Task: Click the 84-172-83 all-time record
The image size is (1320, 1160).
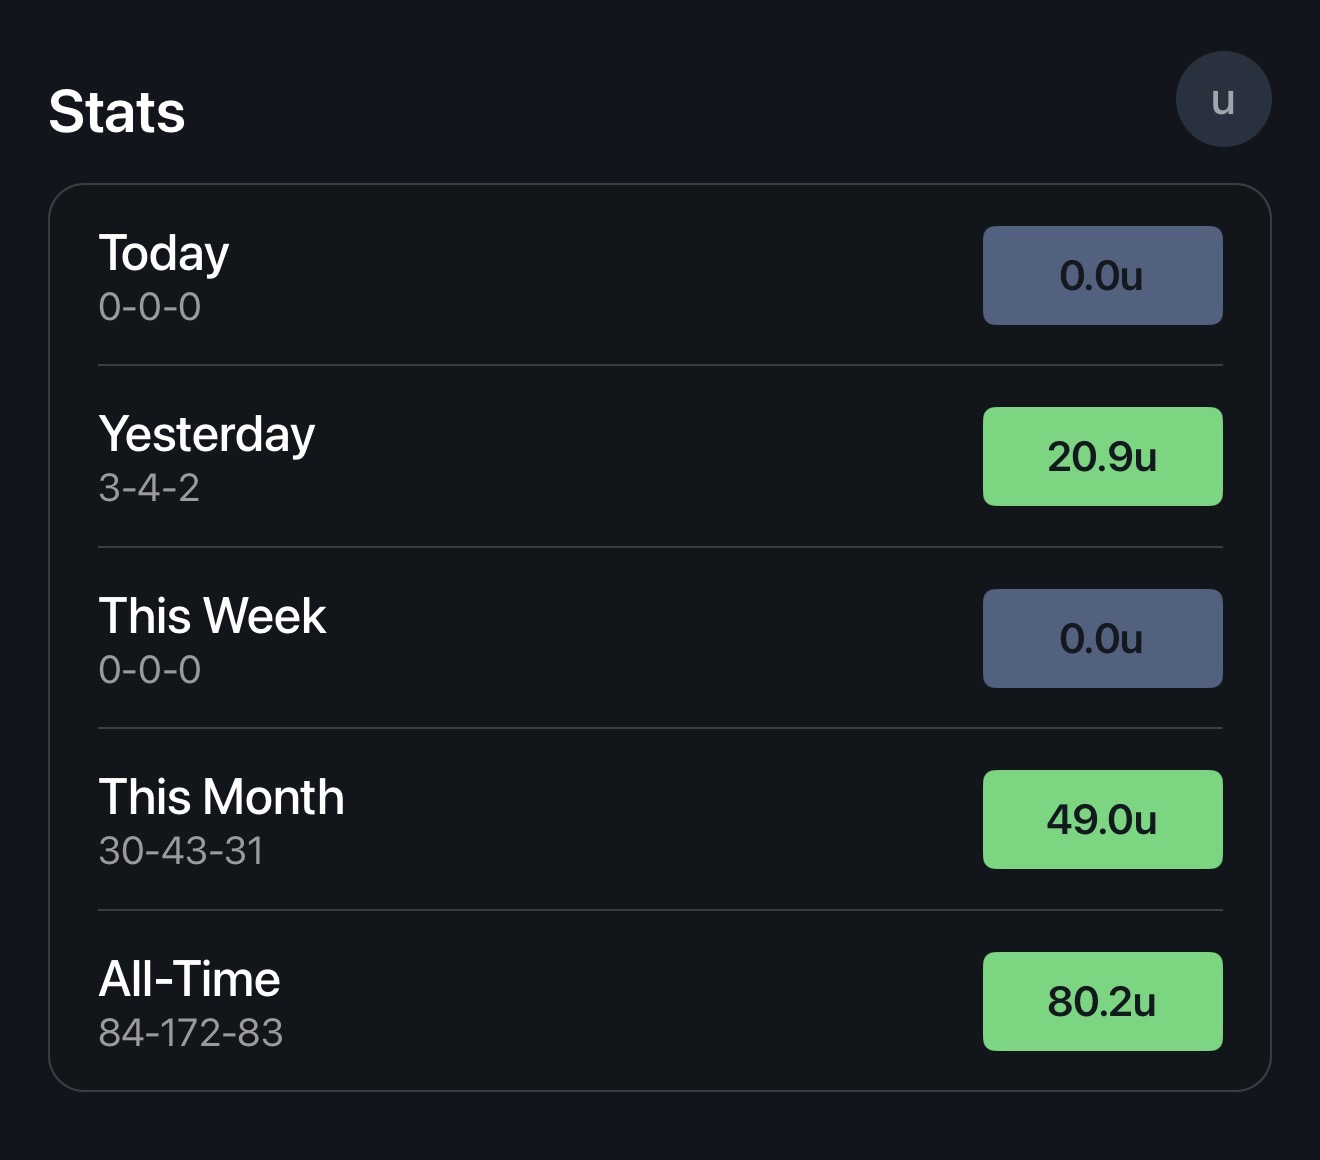Action: [191, 1033]
